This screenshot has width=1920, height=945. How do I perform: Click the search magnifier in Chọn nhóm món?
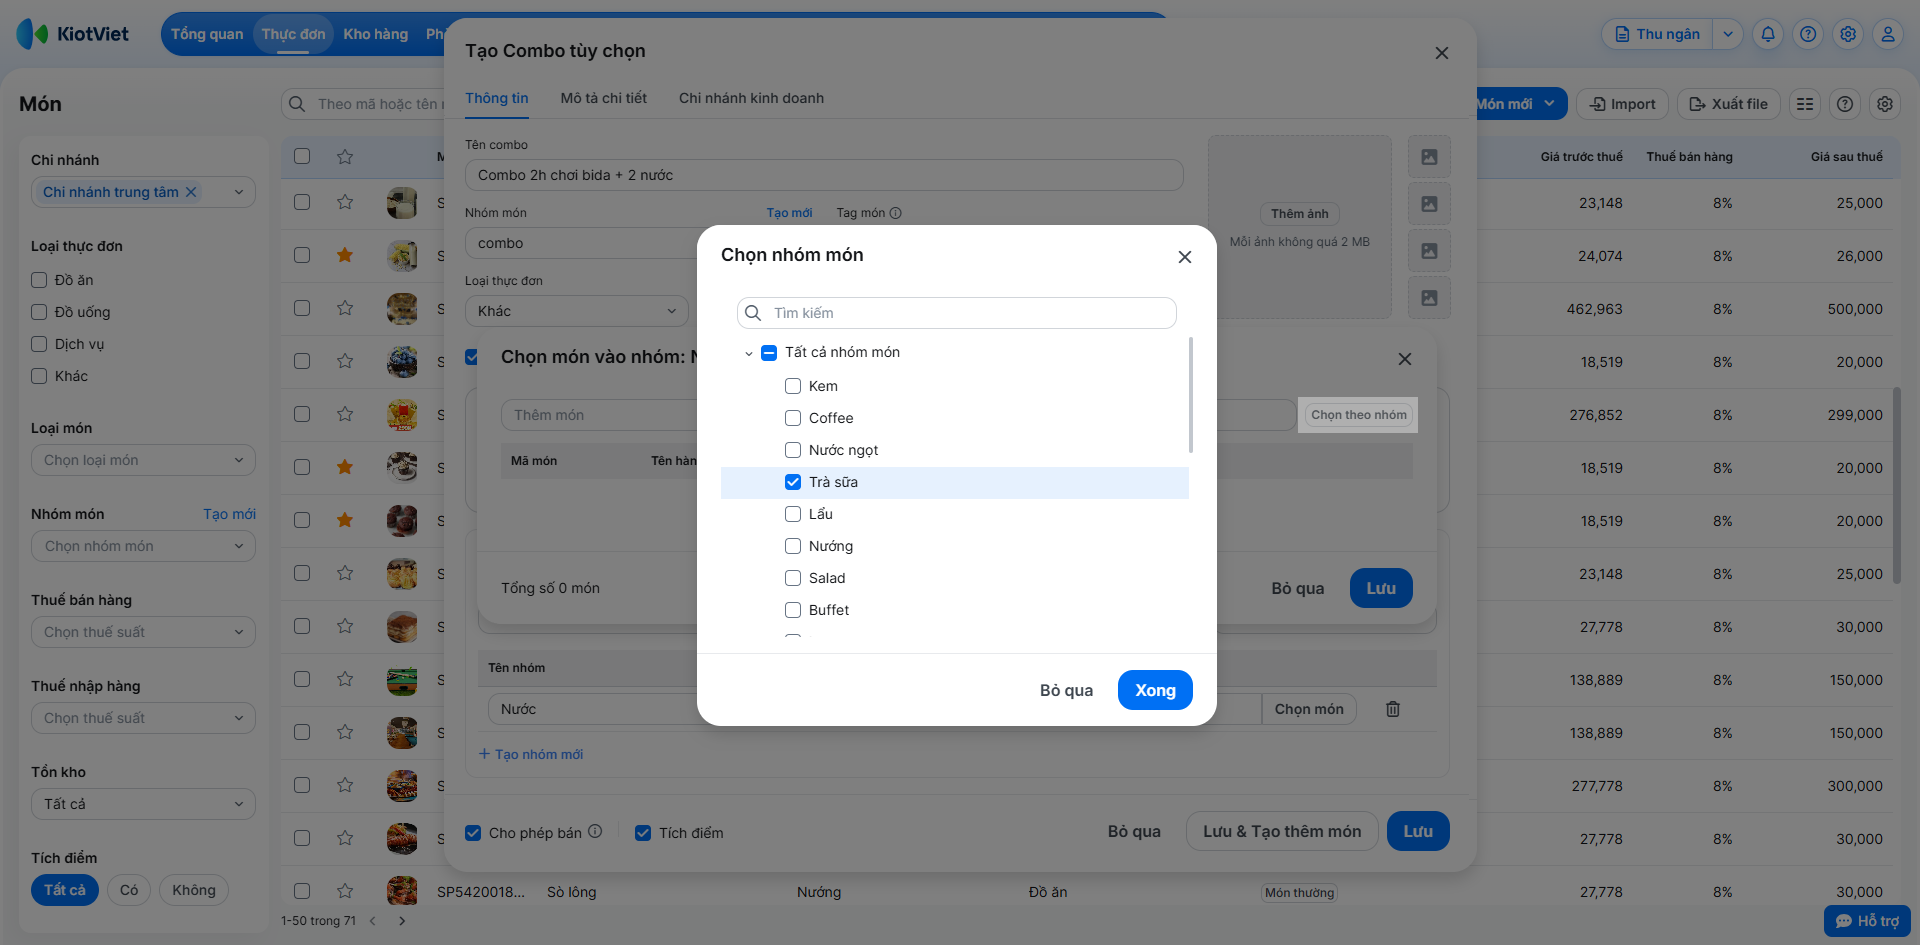(754, 313)
